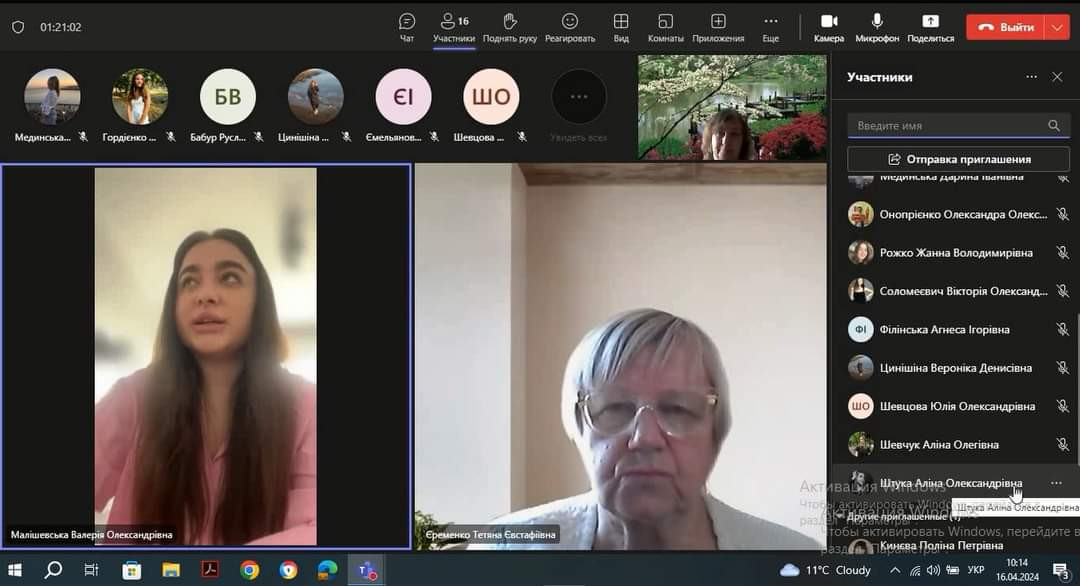Click Рожко Жанна's muted microphone icon

coord(1062,253)
